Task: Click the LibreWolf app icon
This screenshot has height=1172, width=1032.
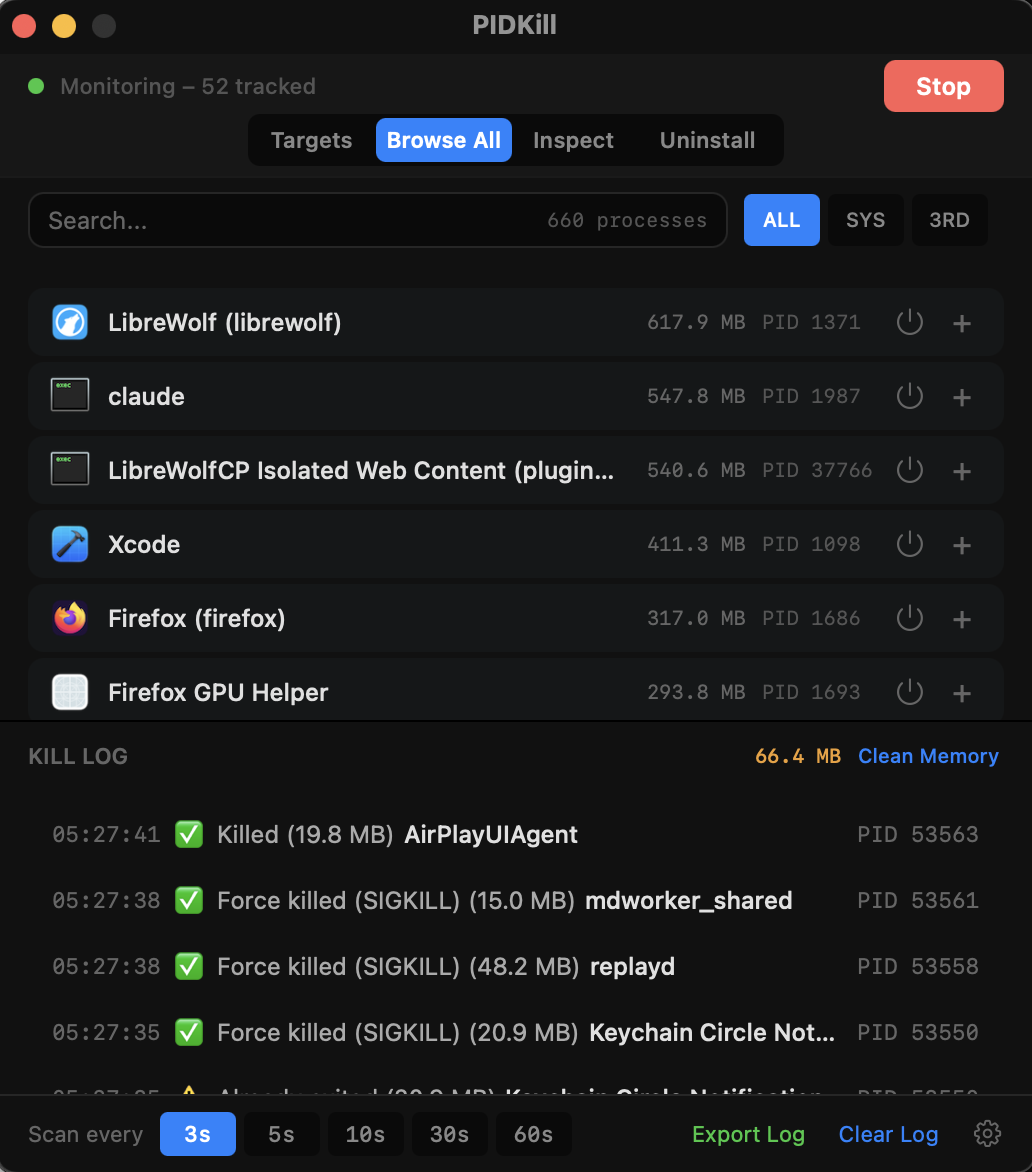Action: (x=69, y=322)
